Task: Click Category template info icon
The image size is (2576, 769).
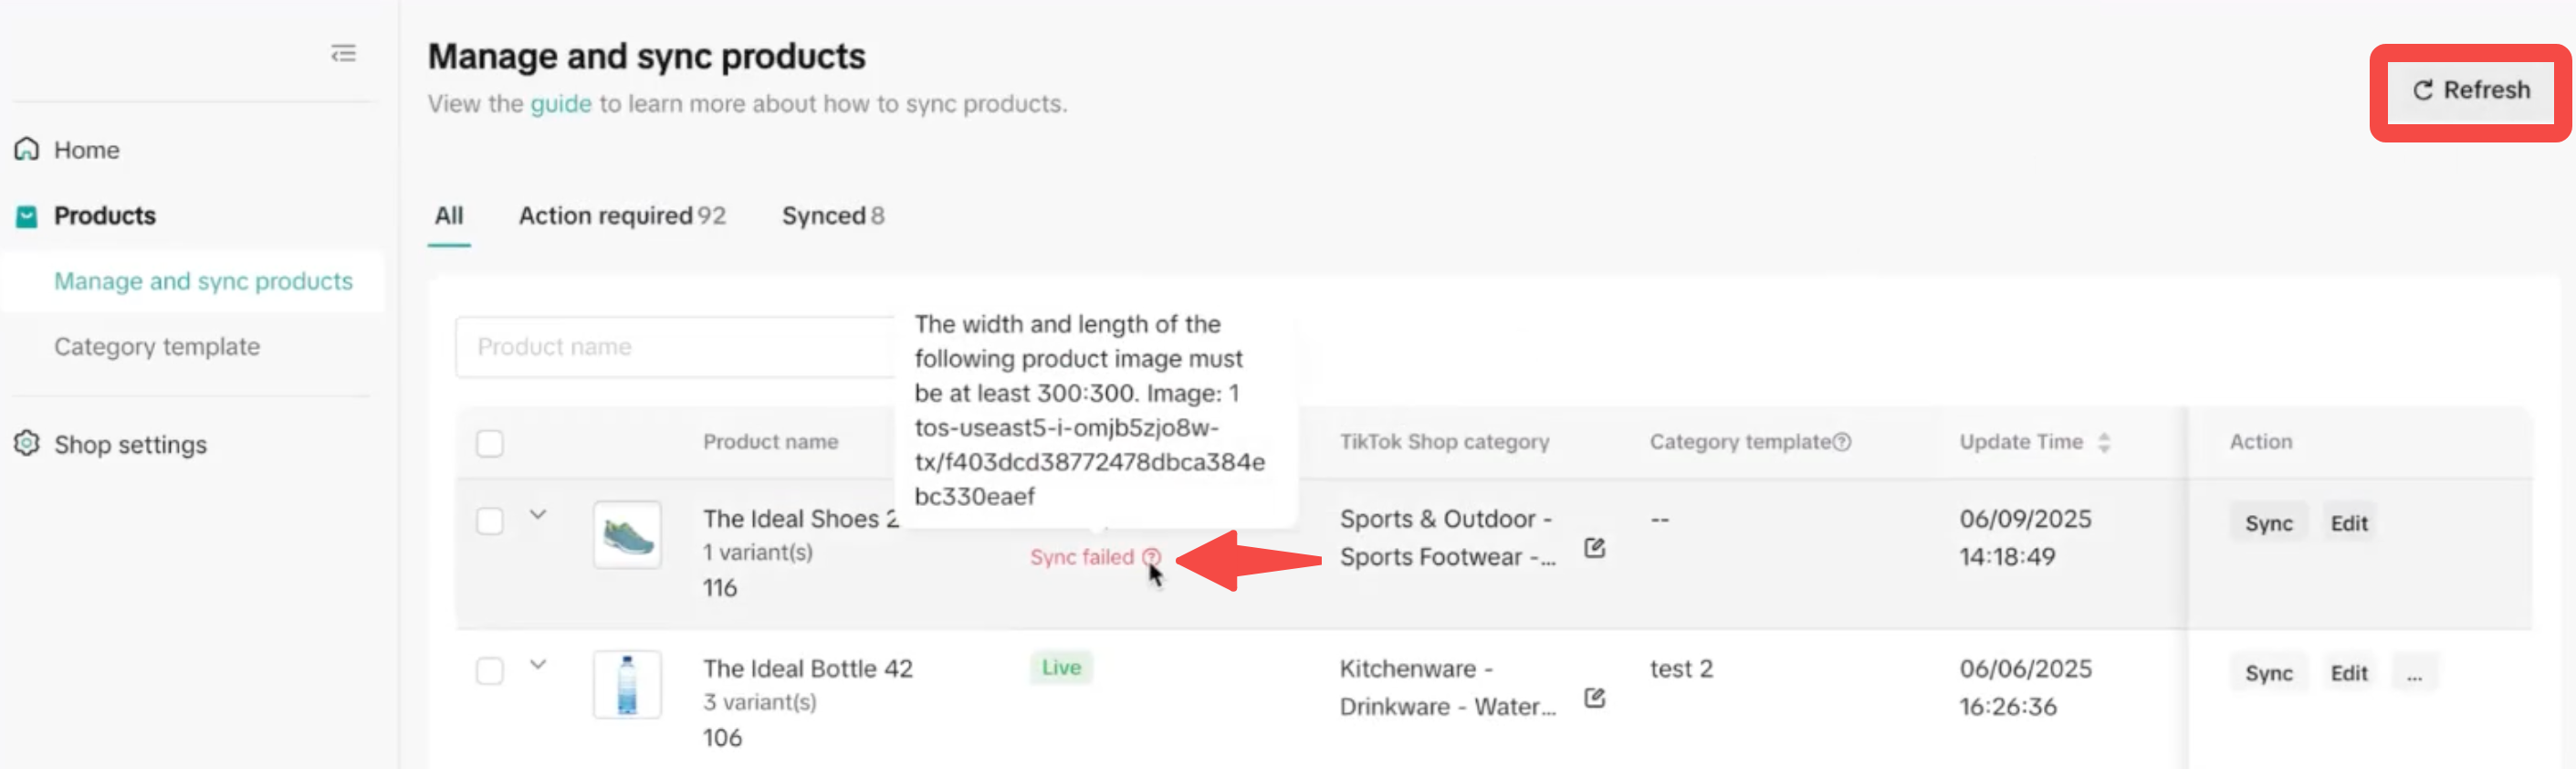Action: click(1842, 442)
